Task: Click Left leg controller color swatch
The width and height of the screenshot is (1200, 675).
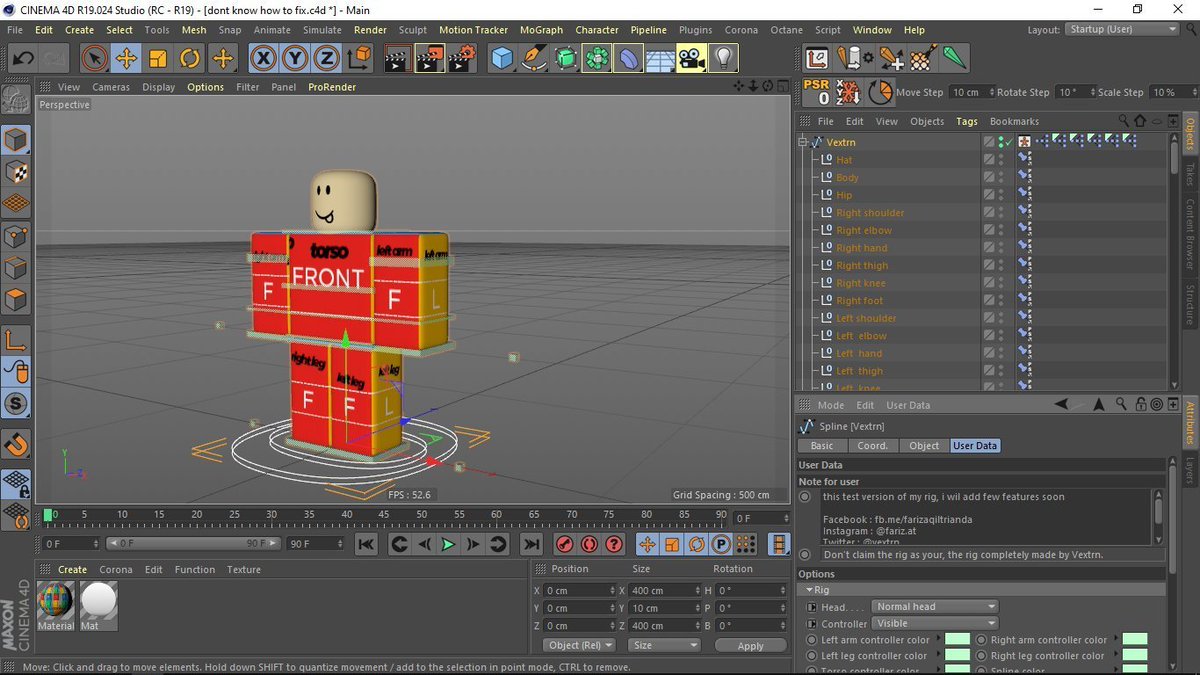Action: pyautogui.click(x=958, y=656)
